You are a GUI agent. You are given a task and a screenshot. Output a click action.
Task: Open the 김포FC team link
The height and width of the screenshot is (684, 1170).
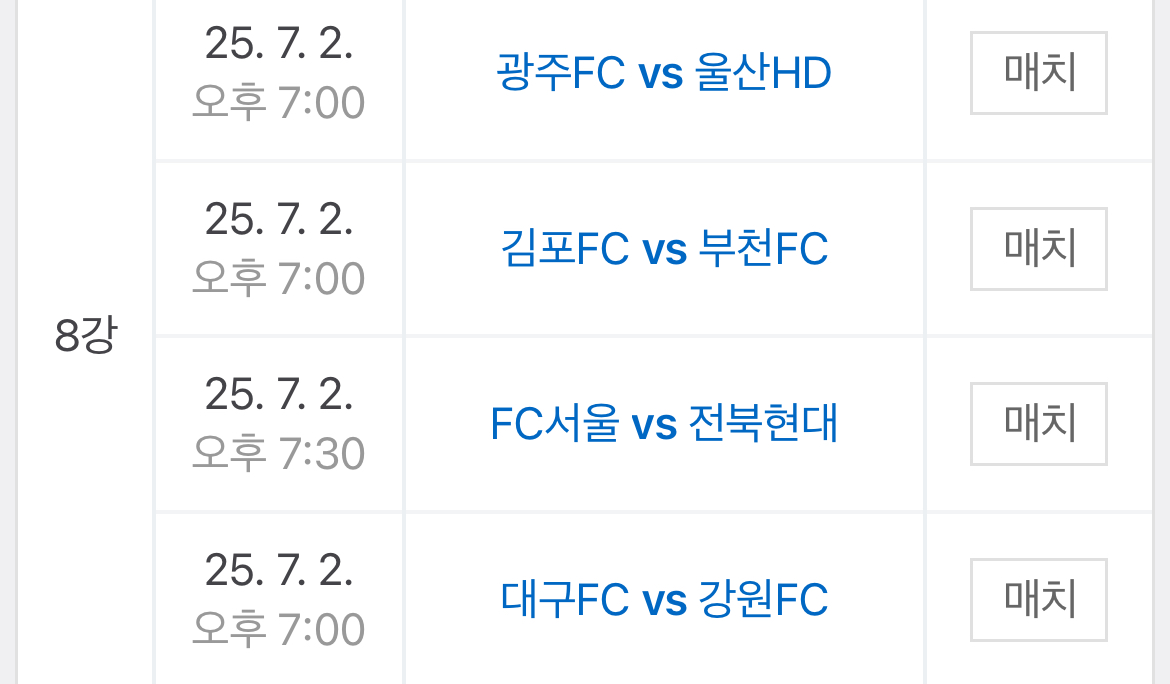pyautogui.click(x=564, y=249)
